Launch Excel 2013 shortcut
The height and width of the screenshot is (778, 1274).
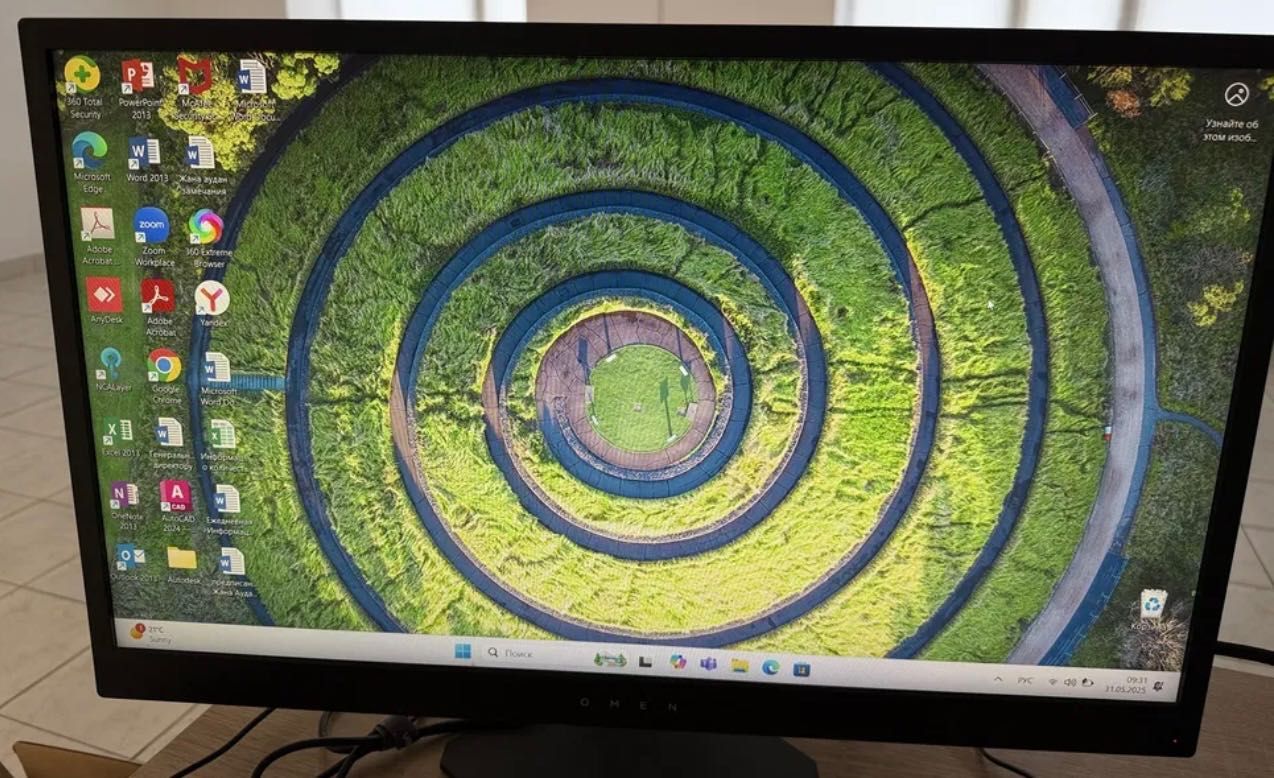click(x=118, y=437)
